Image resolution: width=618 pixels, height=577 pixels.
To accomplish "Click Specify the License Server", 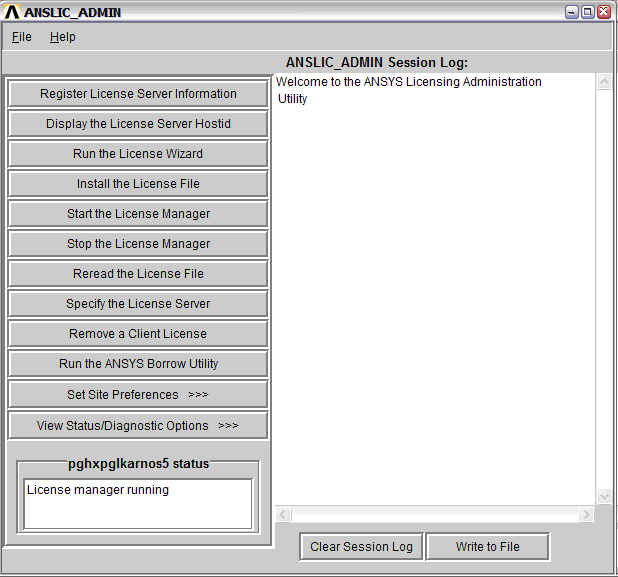I will tap(138, 303).
